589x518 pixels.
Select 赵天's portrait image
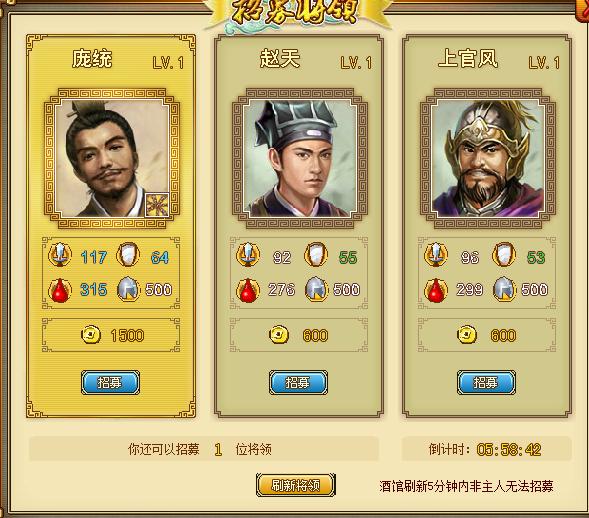click(x=299, y=158)
